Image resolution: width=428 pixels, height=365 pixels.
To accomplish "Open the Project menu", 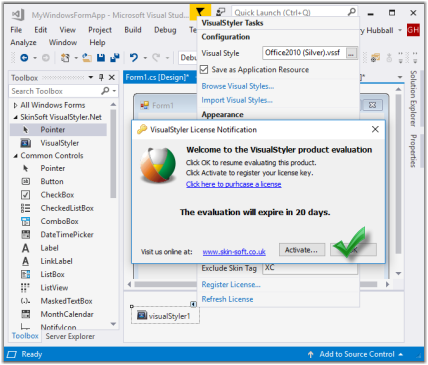I will pos(100,30).
